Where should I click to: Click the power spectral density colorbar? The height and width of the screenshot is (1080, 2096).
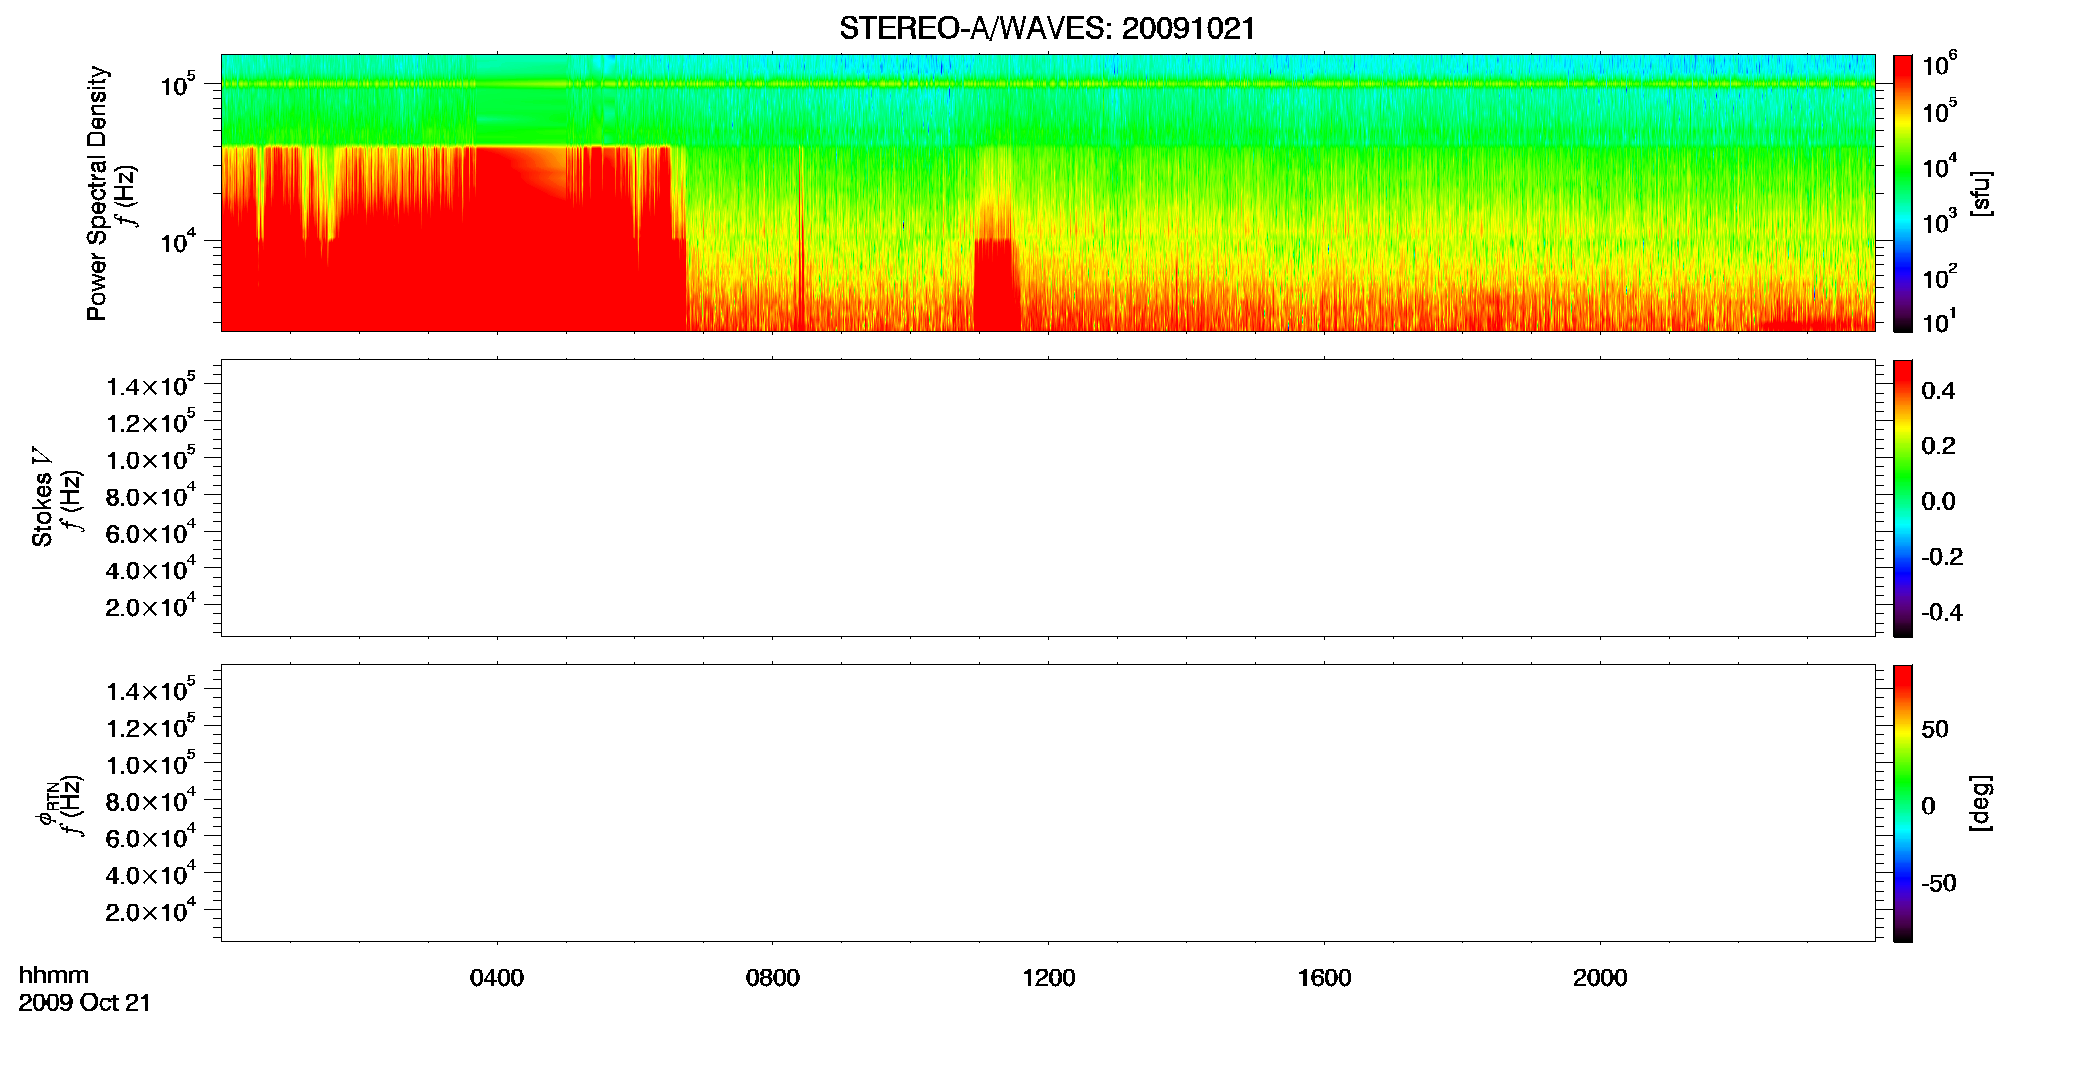[1903, 193]
